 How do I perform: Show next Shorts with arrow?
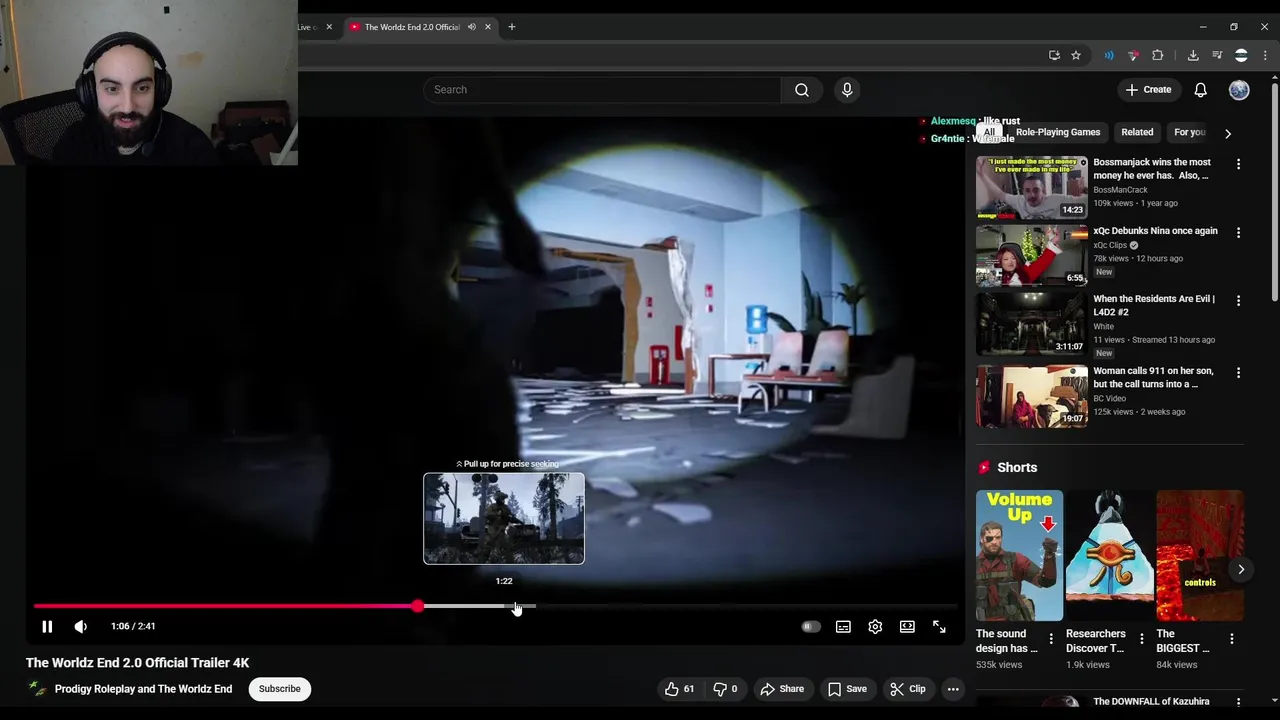[x=1241, y=569]
